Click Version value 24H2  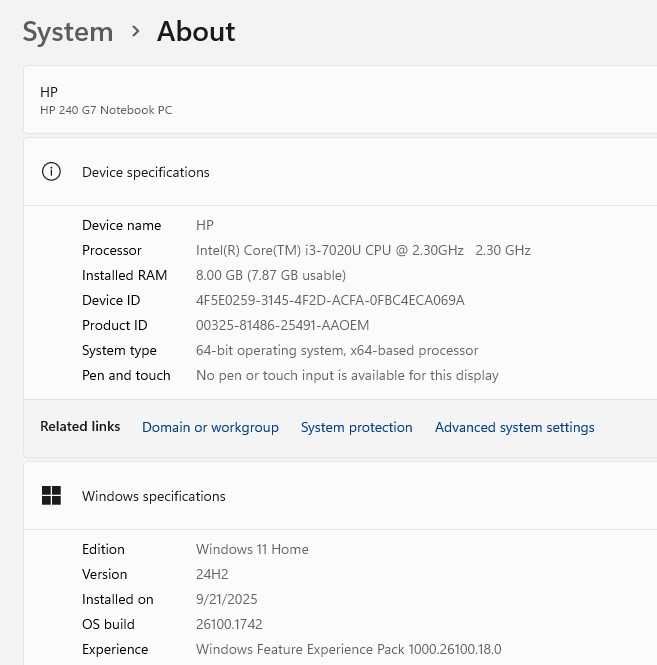coord(212,574)
